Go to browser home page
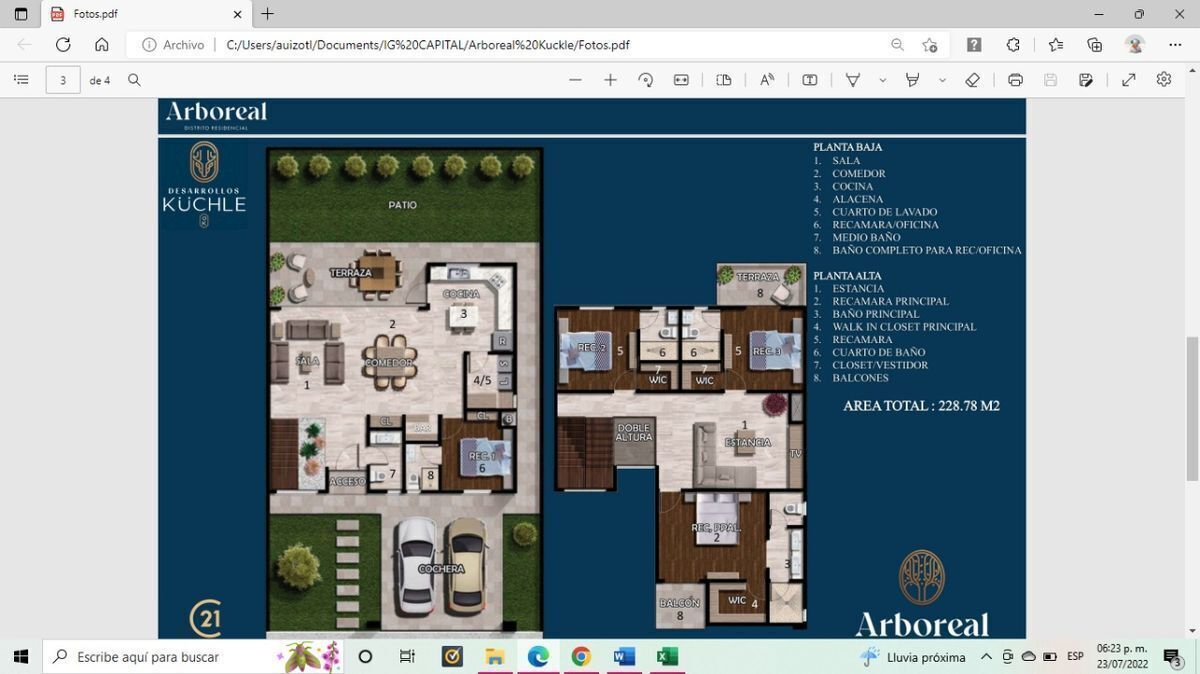The image size is (1200, 674). tap(102, 45)
